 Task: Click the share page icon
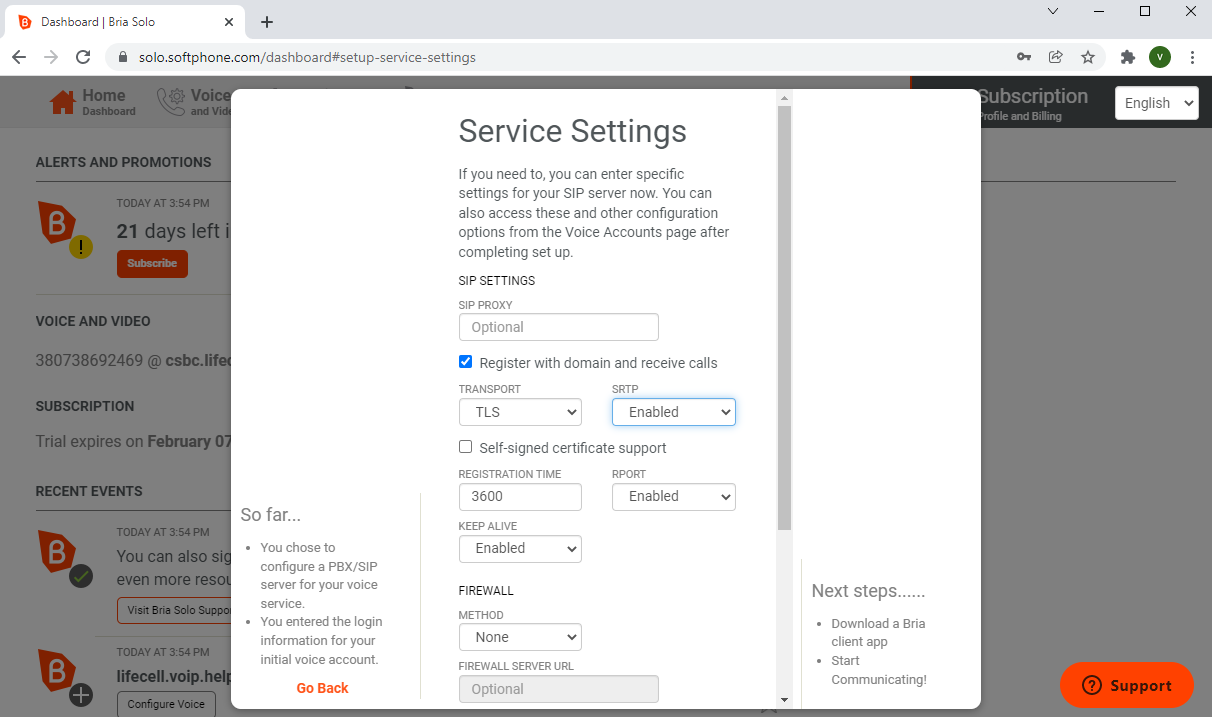(x=1056, y=57)
